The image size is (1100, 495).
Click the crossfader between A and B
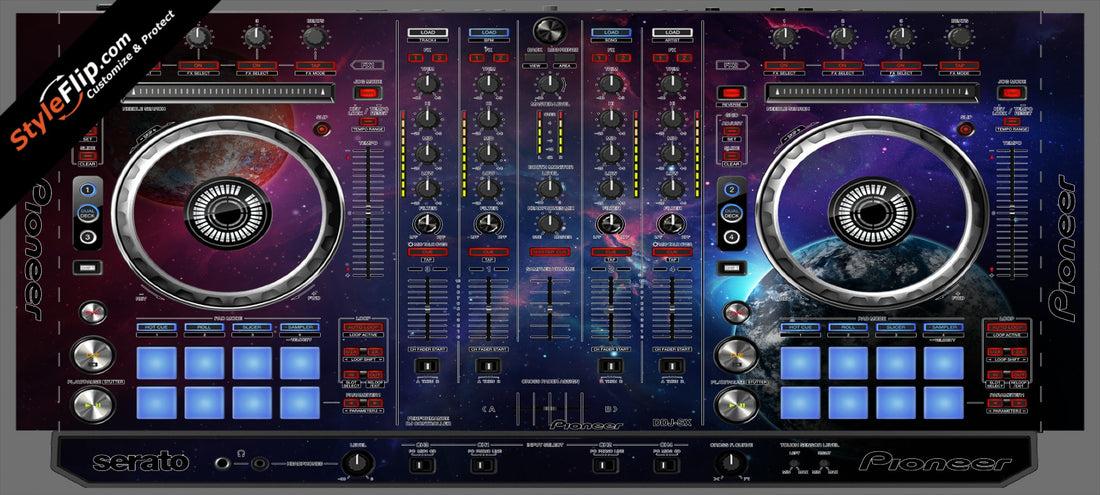coord(549,407)
